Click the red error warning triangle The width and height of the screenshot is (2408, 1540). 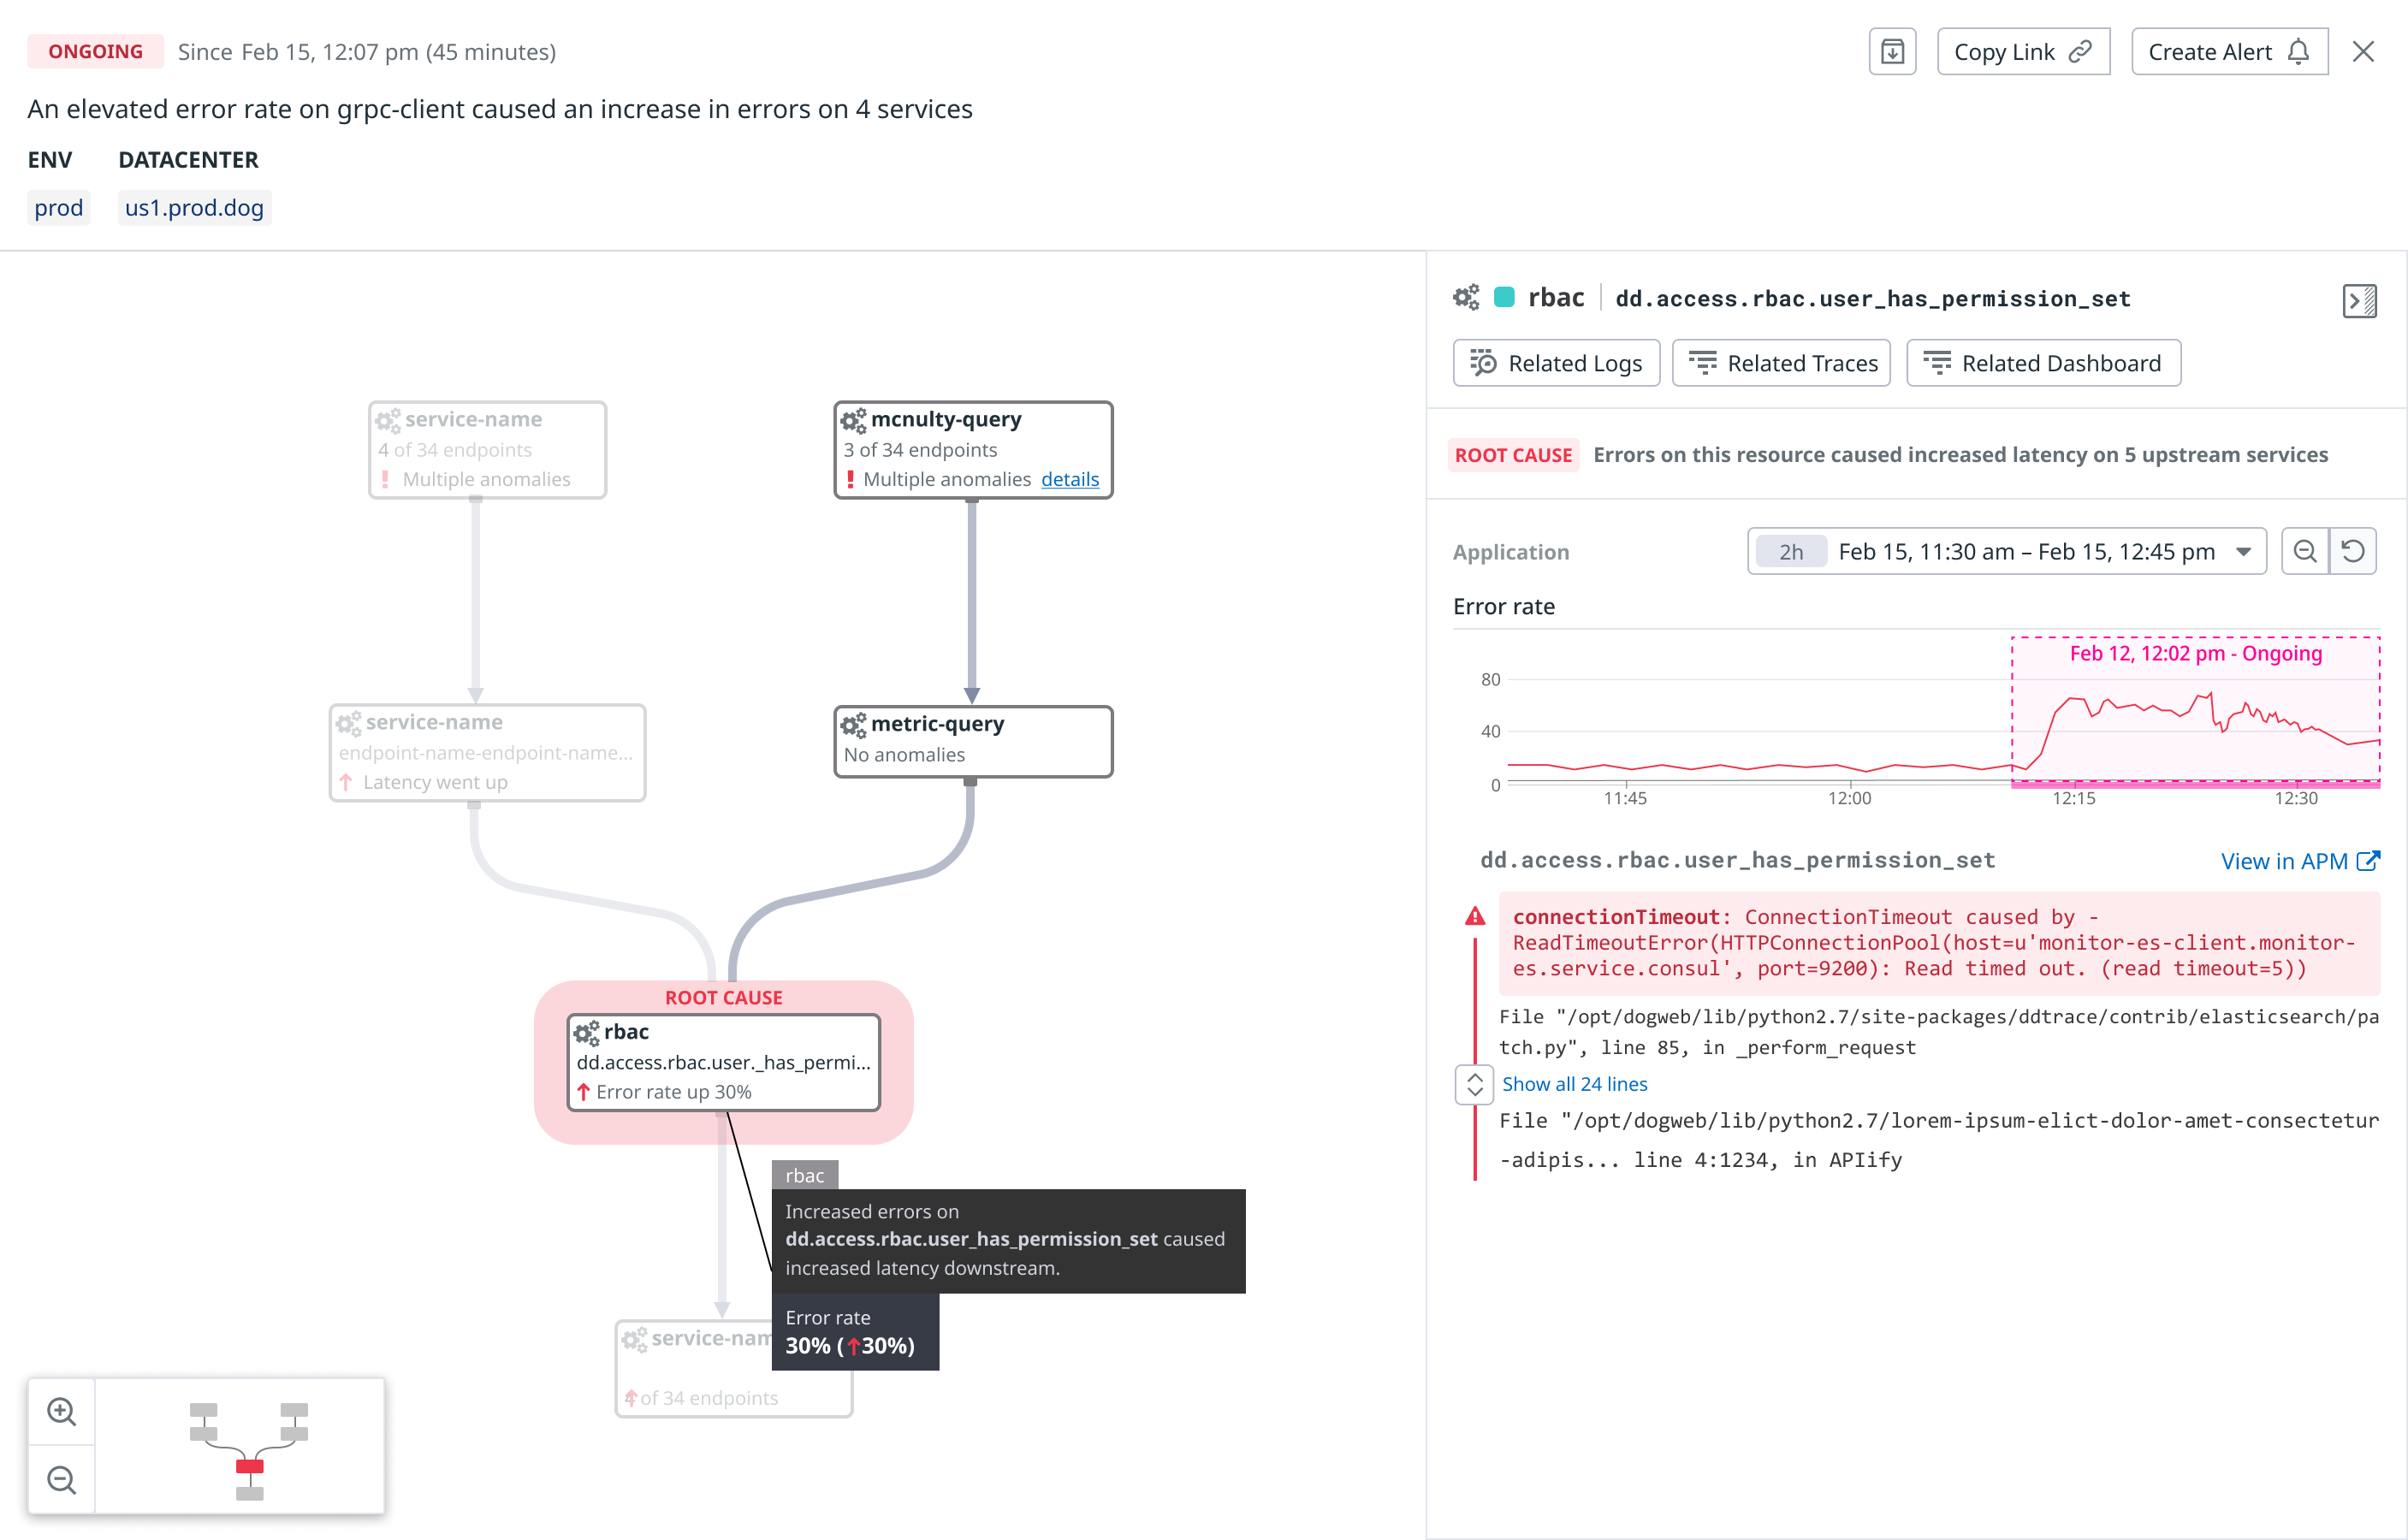click(1475, 916)
